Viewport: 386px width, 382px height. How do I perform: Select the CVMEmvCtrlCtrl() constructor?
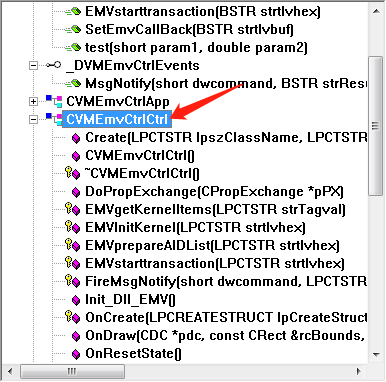(x=140, y=156)
